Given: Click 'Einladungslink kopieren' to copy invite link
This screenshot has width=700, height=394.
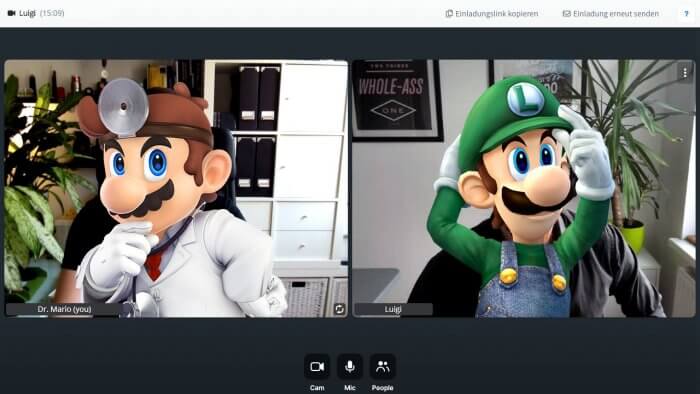Looking at the screenshot, I should (492, 13).
